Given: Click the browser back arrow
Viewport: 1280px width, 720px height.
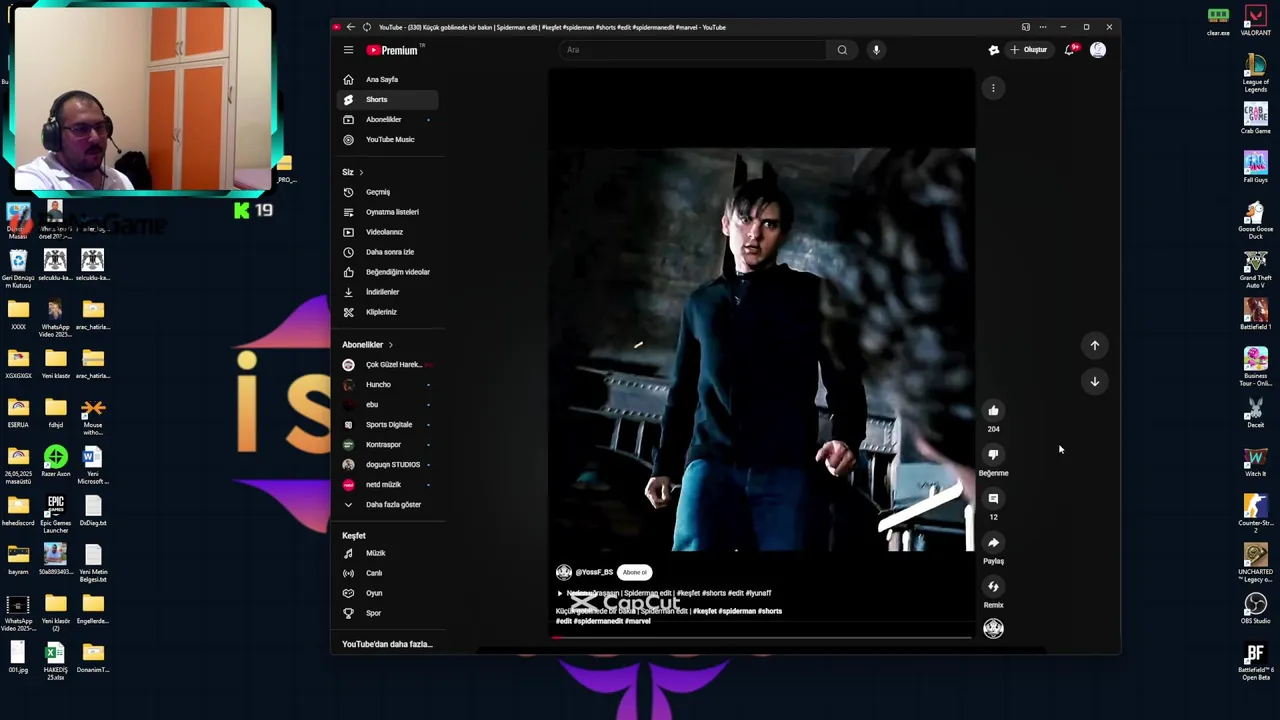Looking at the screenshot, I should [x=350, y=27].
